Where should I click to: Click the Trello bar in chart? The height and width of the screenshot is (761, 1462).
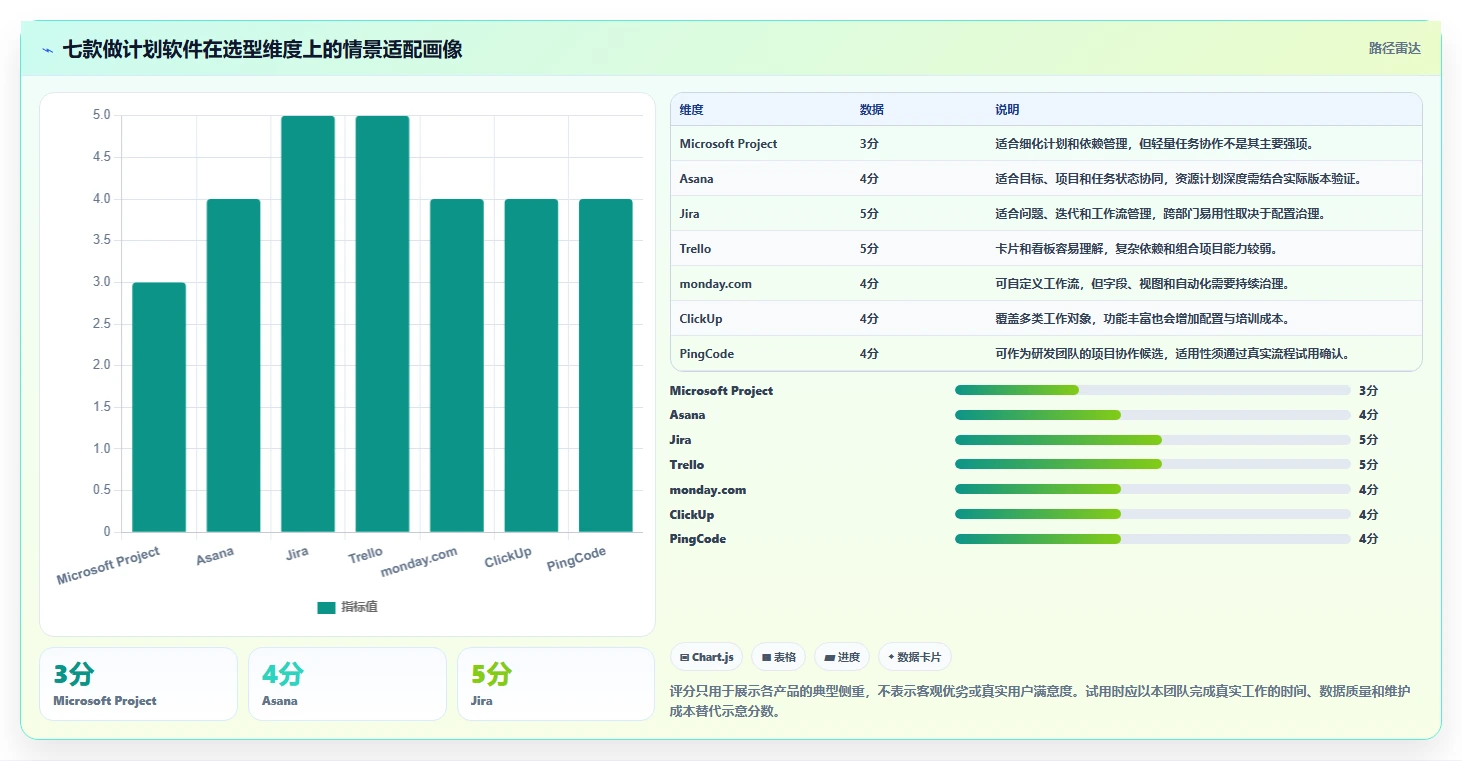[382, 324]
